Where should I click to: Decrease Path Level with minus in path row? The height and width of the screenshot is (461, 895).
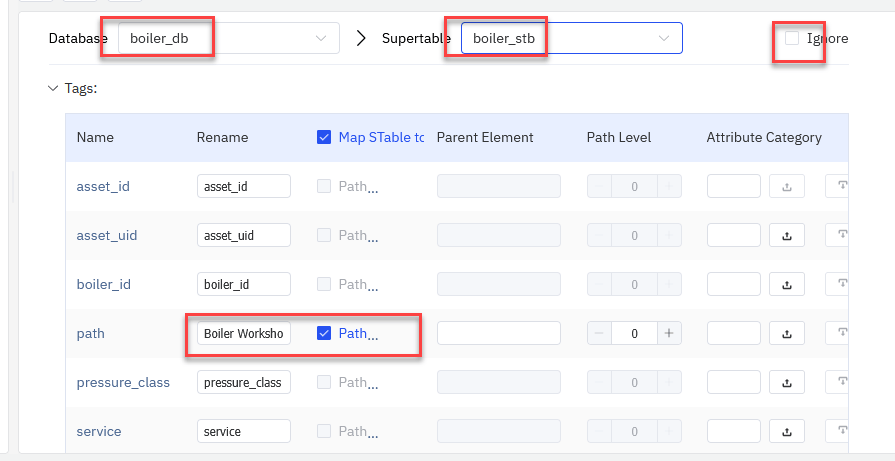tap(599, 333)
